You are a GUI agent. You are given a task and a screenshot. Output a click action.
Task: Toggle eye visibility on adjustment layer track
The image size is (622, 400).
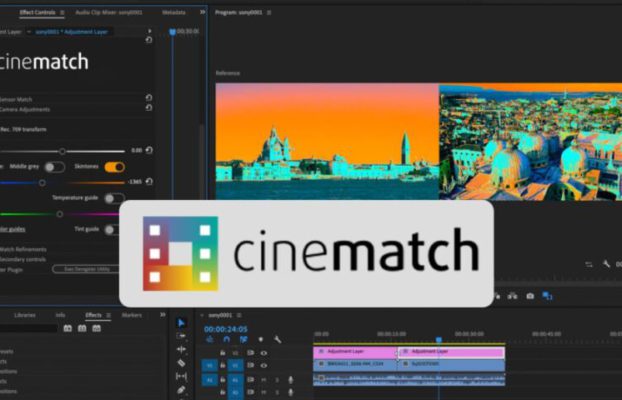pyautogui.click(x=264, y=352)
